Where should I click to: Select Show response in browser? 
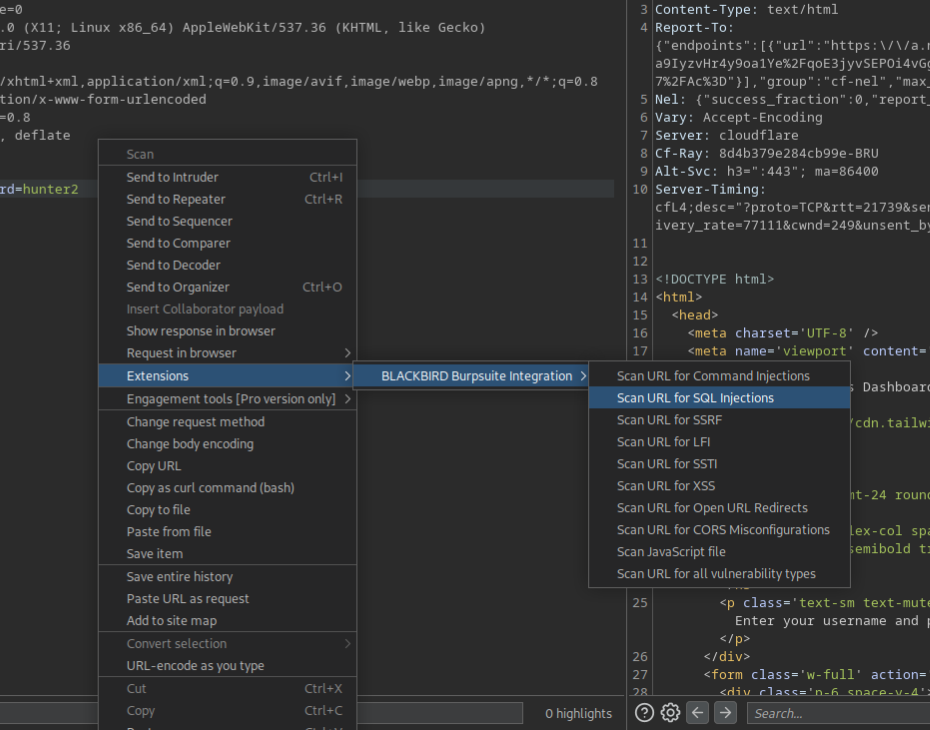click(x=200, y=331)
